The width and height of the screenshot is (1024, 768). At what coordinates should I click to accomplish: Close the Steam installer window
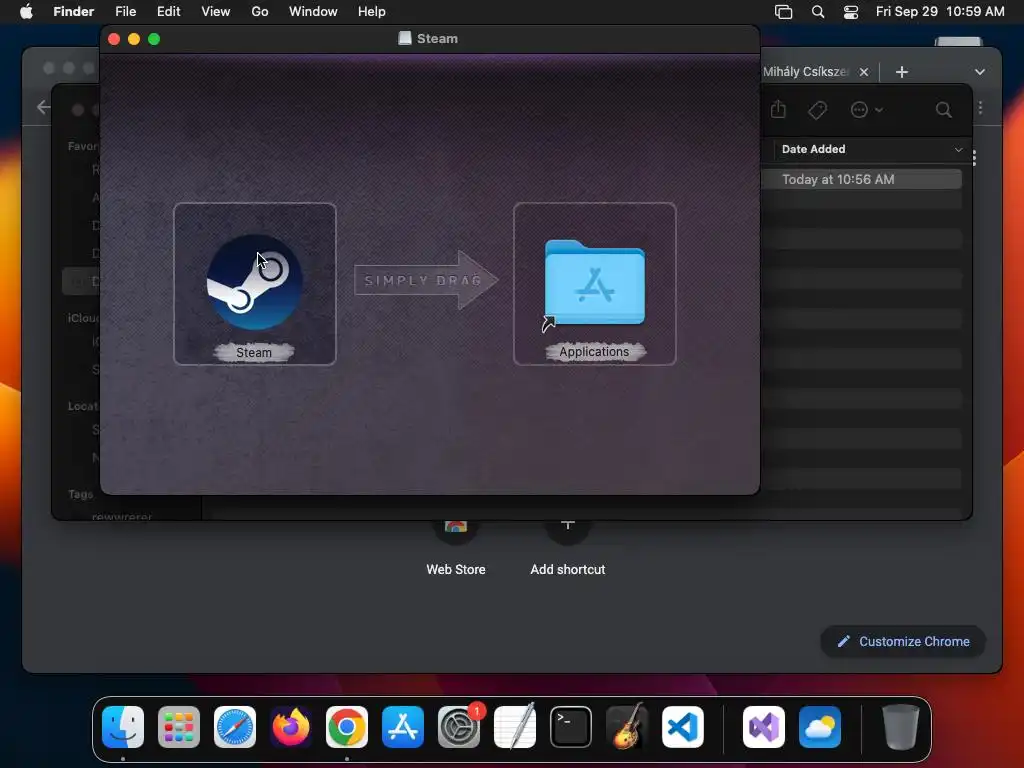click(x=114, y=39)
